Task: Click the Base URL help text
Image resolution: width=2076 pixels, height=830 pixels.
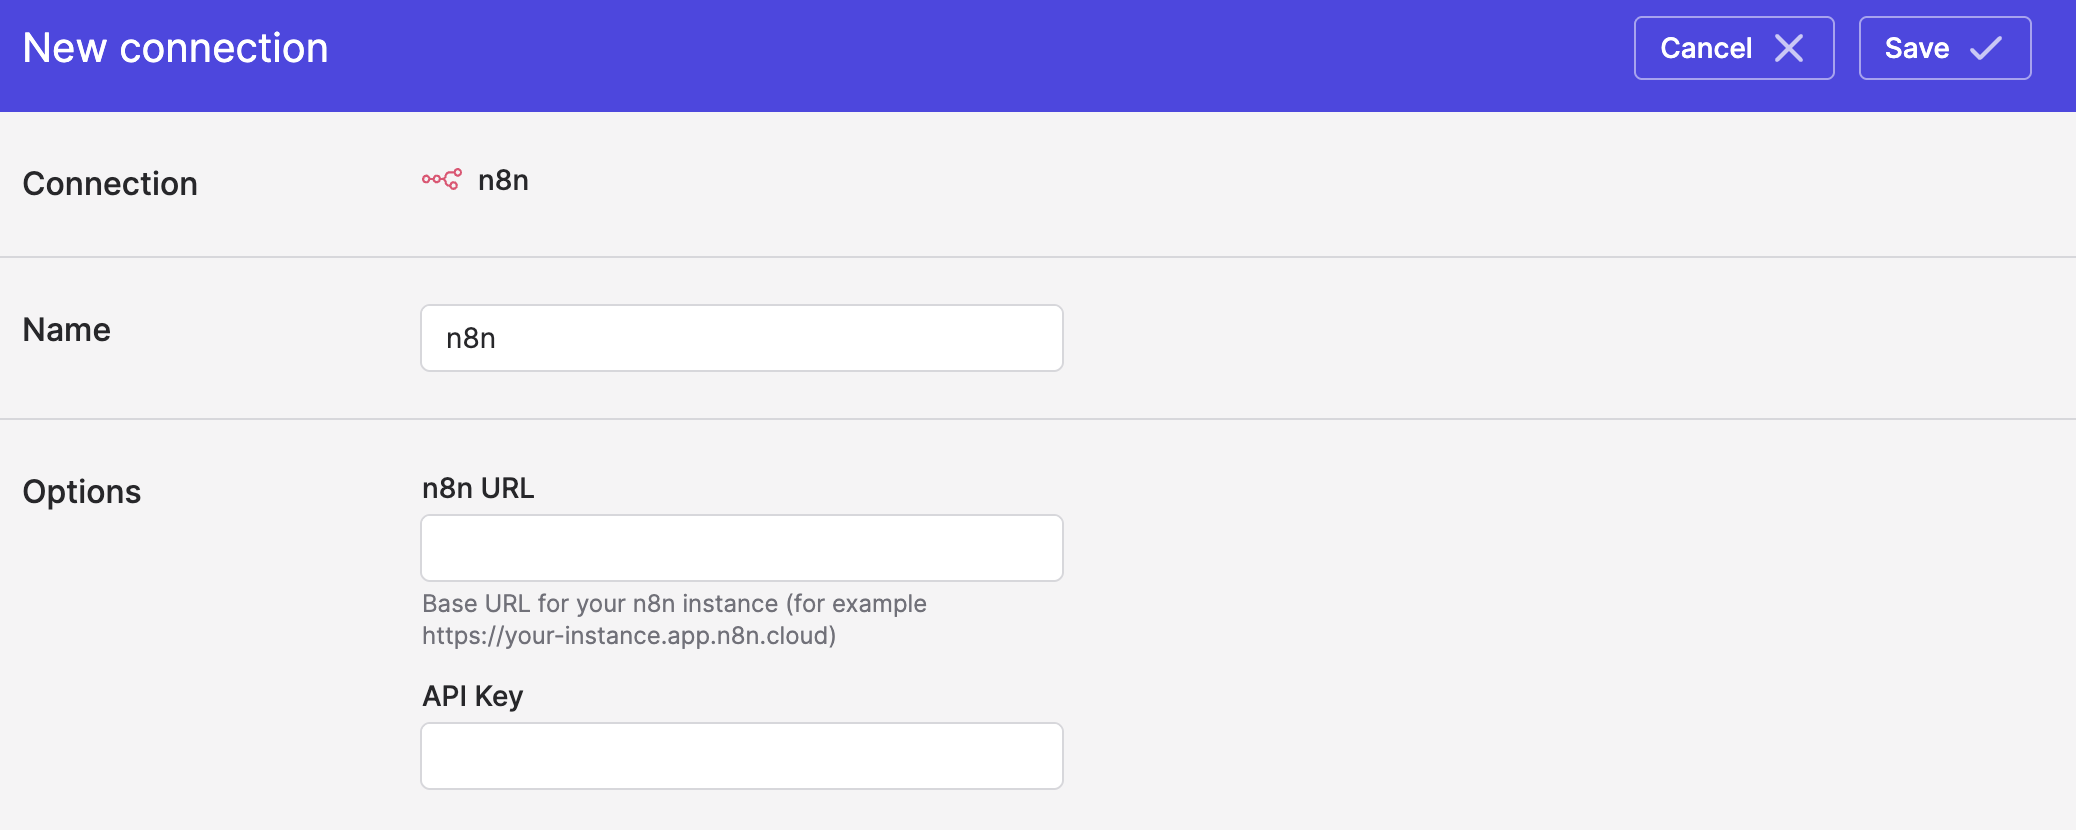Action: [674, 620]
